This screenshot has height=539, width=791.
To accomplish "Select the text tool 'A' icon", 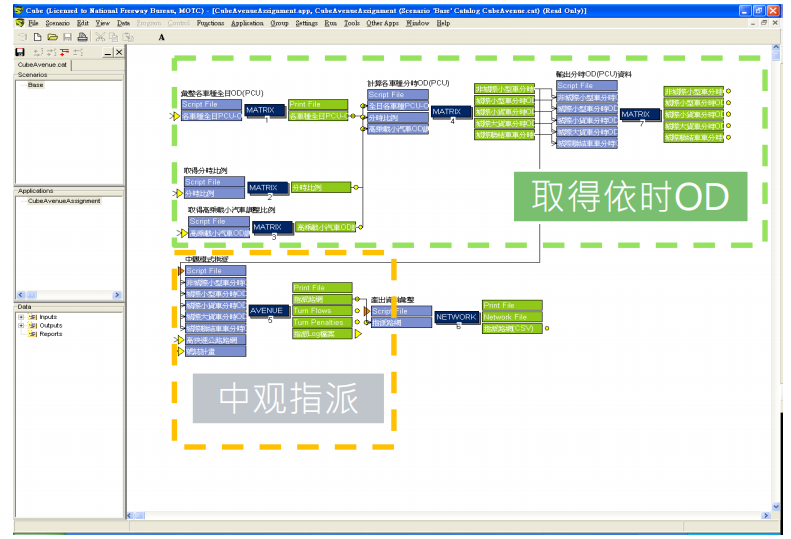I will [162, 37].
